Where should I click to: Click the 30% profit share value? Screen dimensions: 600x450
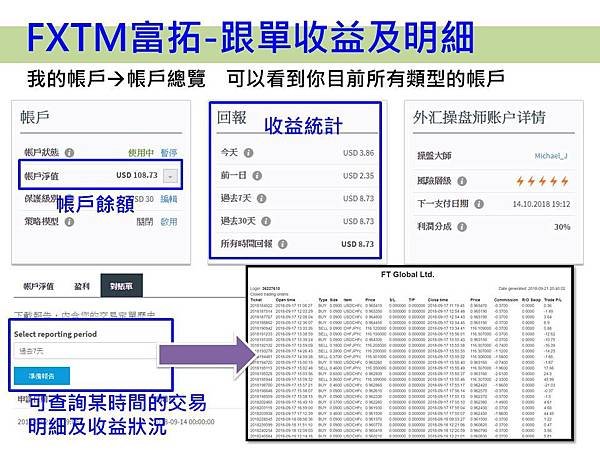pyautogui.click(x=562, y=227)
